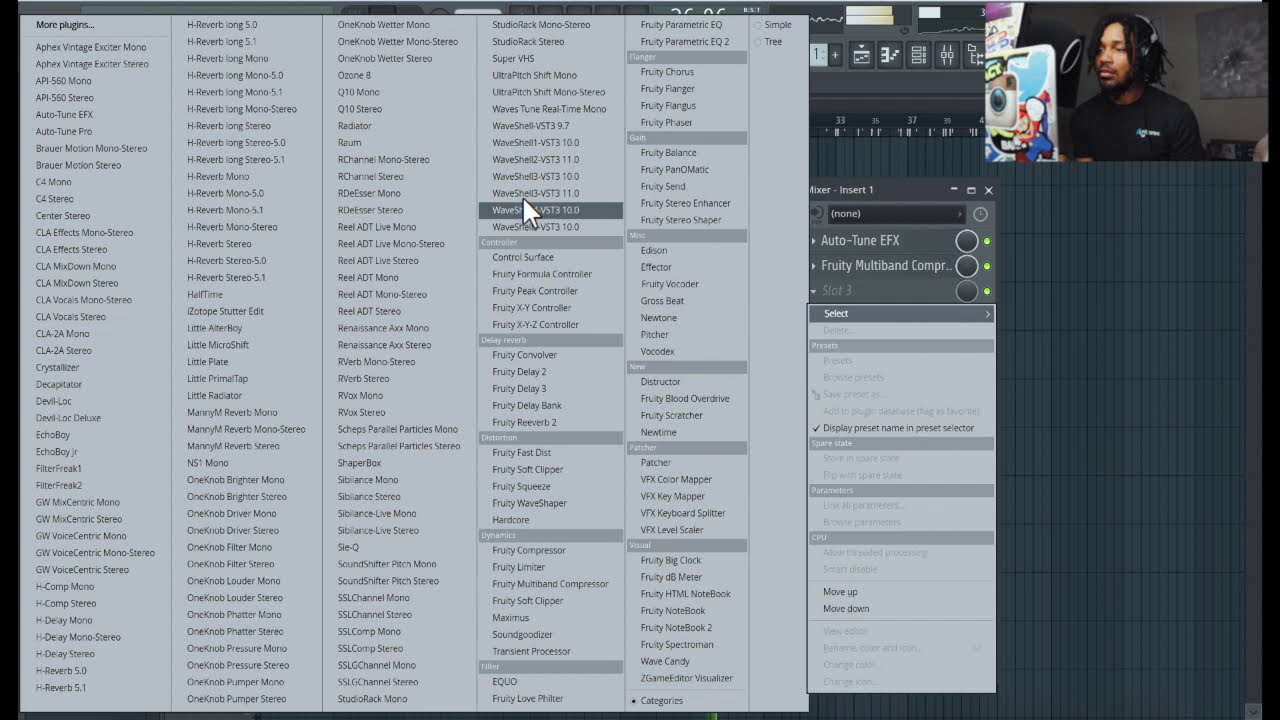Select Fruity Parametric EQ 2 plugin
The image size is (1280, 720).
coord(685,42)
